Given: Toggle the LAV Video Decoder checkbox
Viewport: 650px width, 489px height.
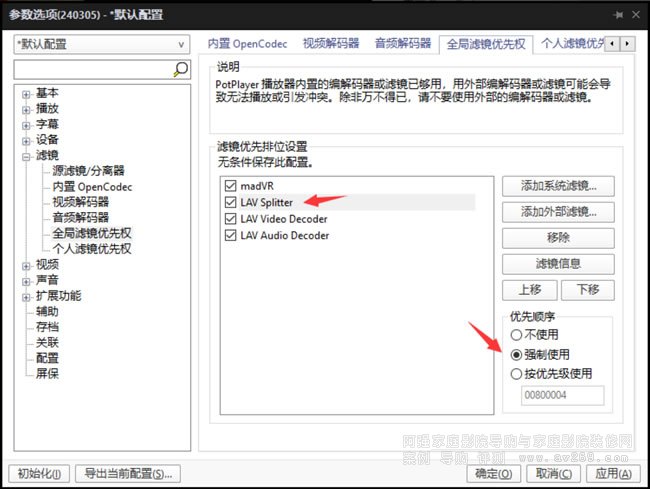Looking at the screenshot, I should click(232, 219).
